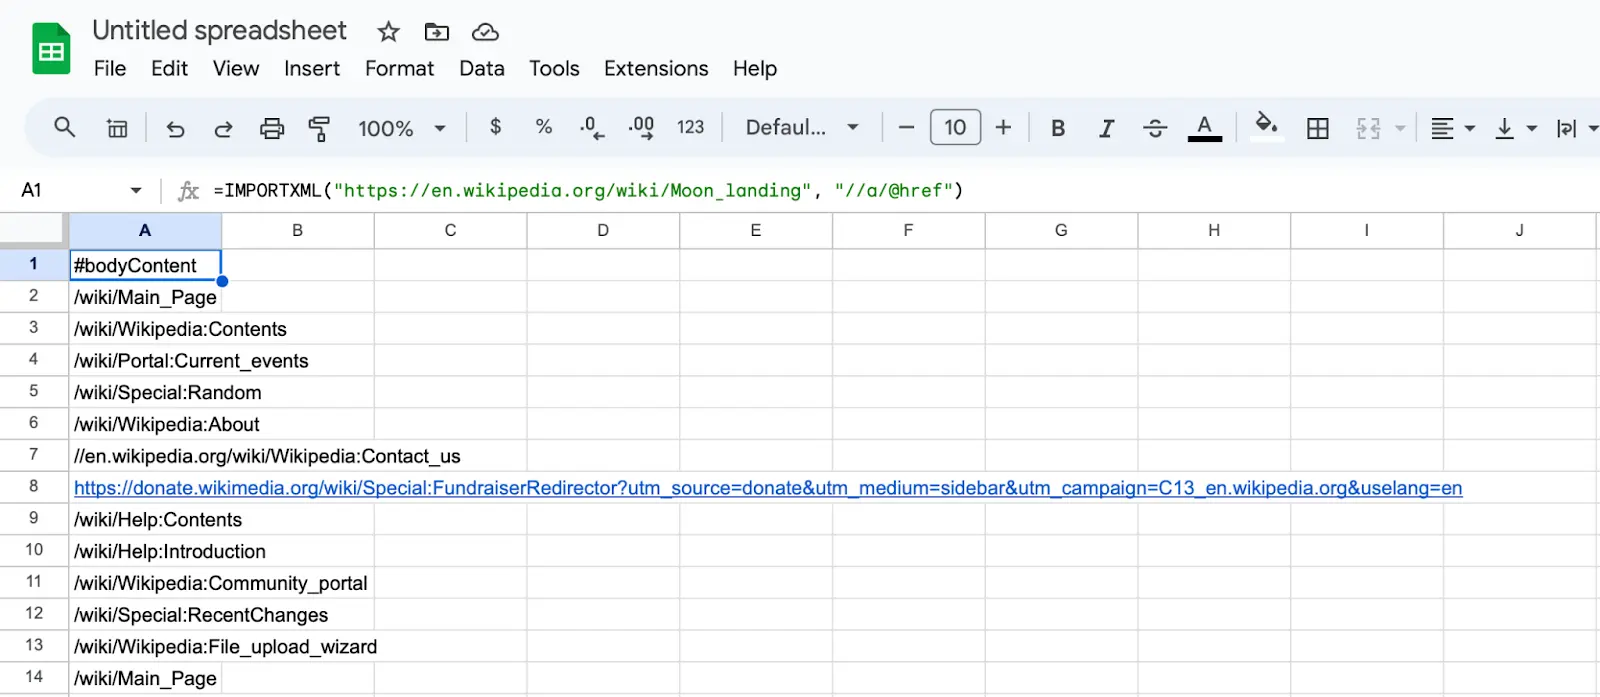
Task: Expand the merge cells options arrow
Action: click(x=1400, y=128)
